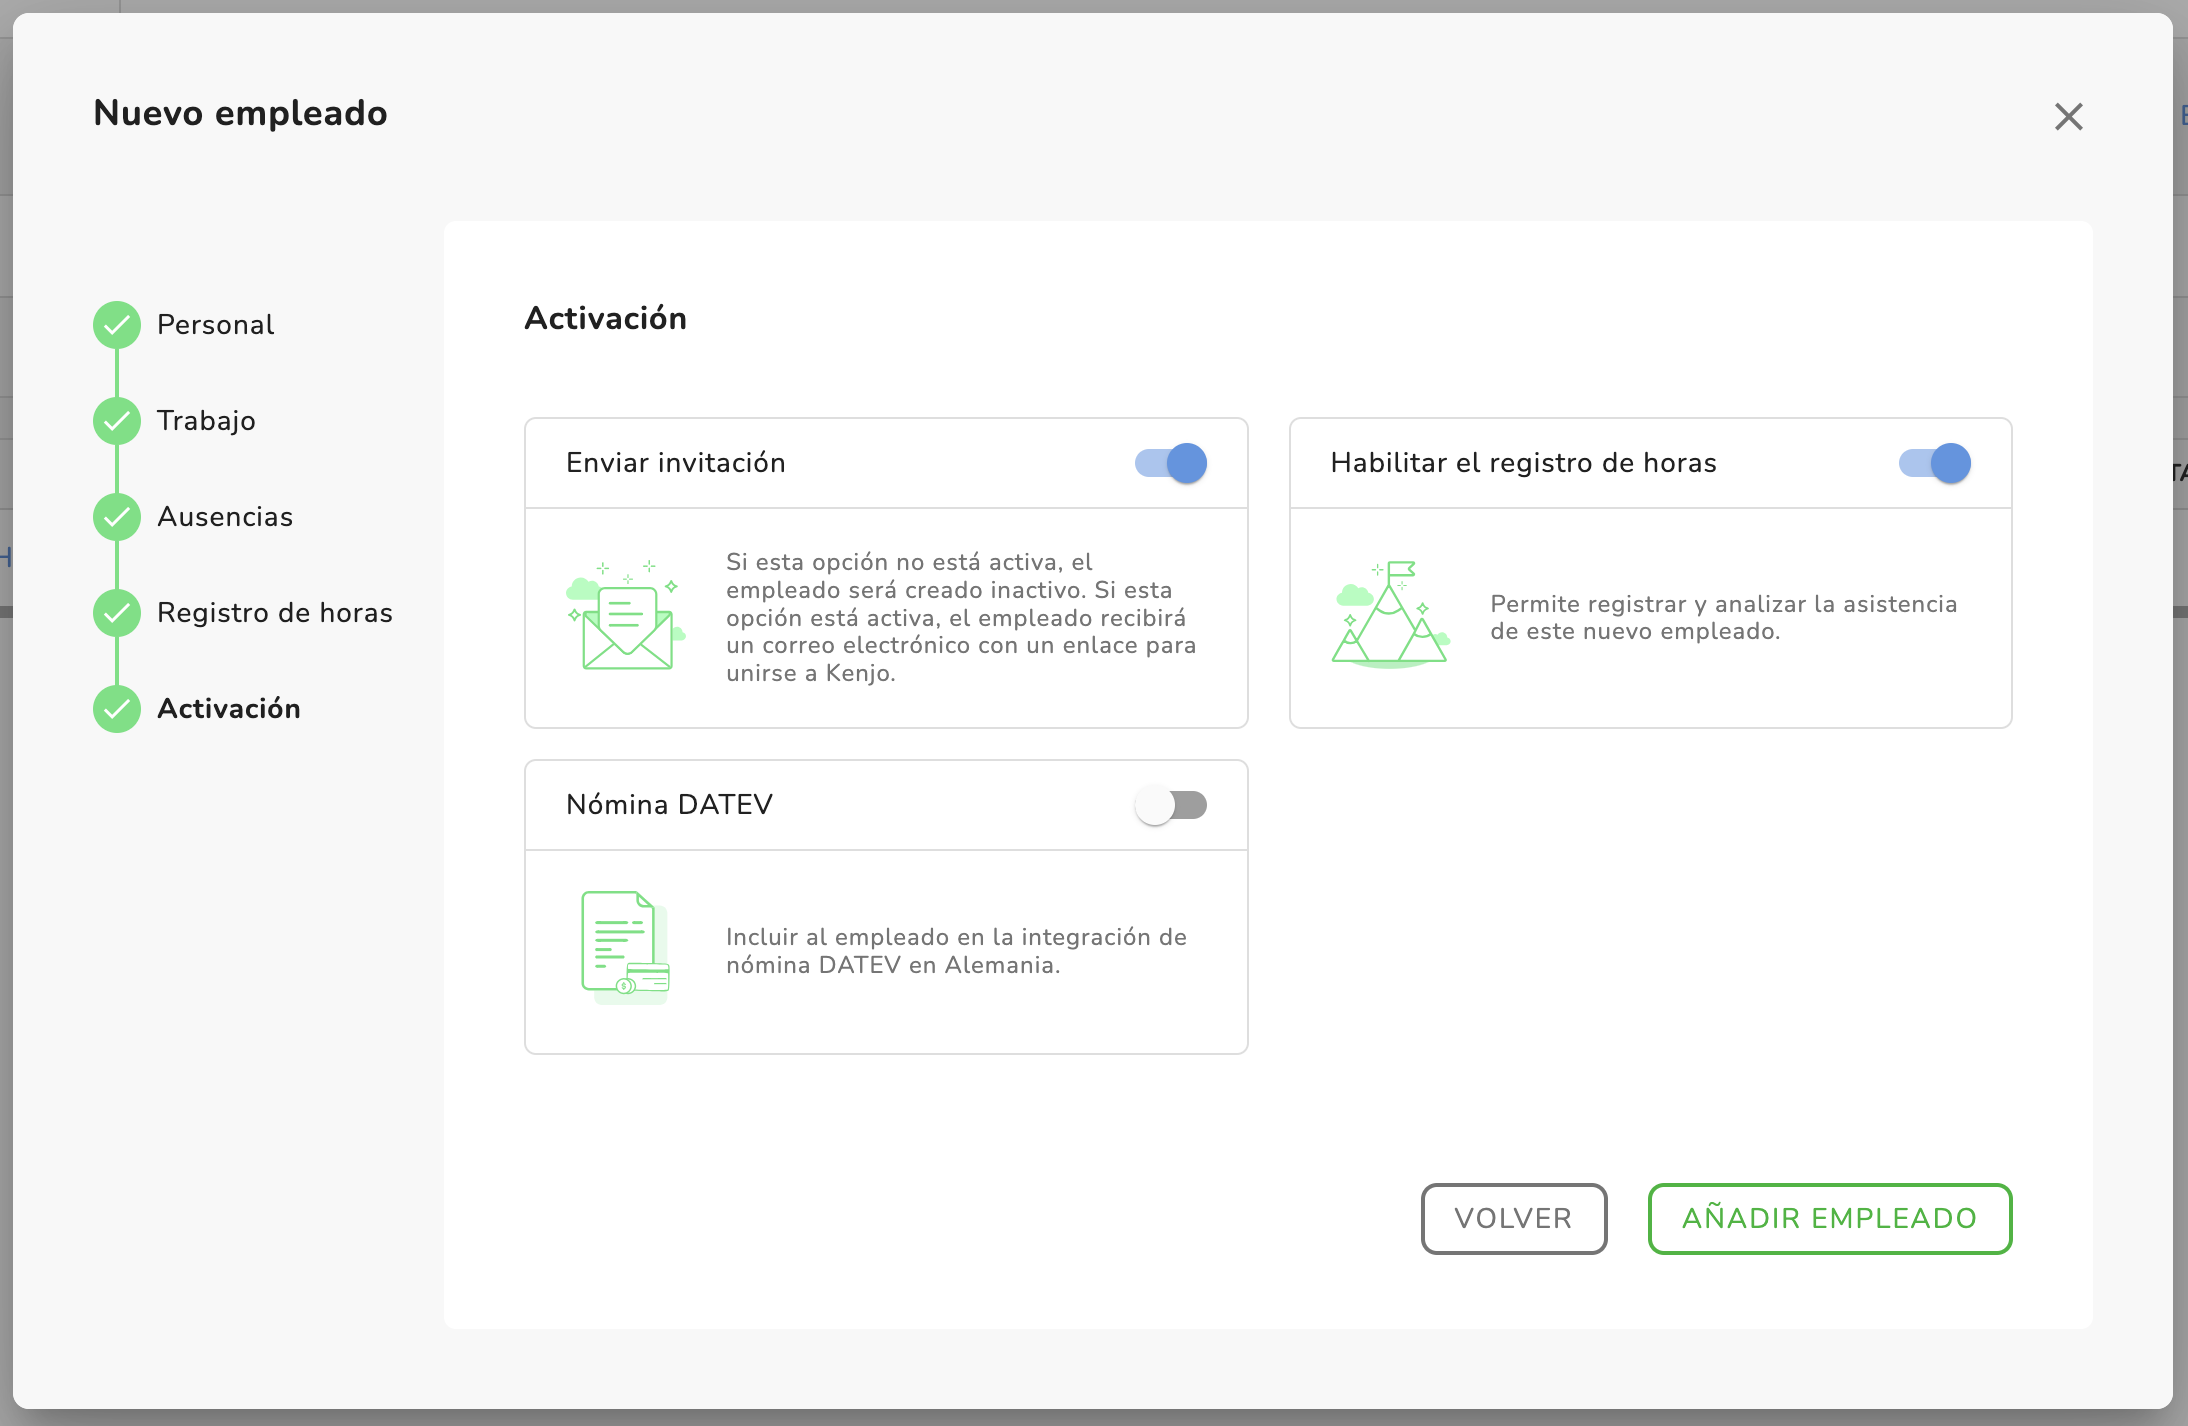2188x1426 pixels.
Task: Select the Registro de horas step label
Action: tap(275, 613)
